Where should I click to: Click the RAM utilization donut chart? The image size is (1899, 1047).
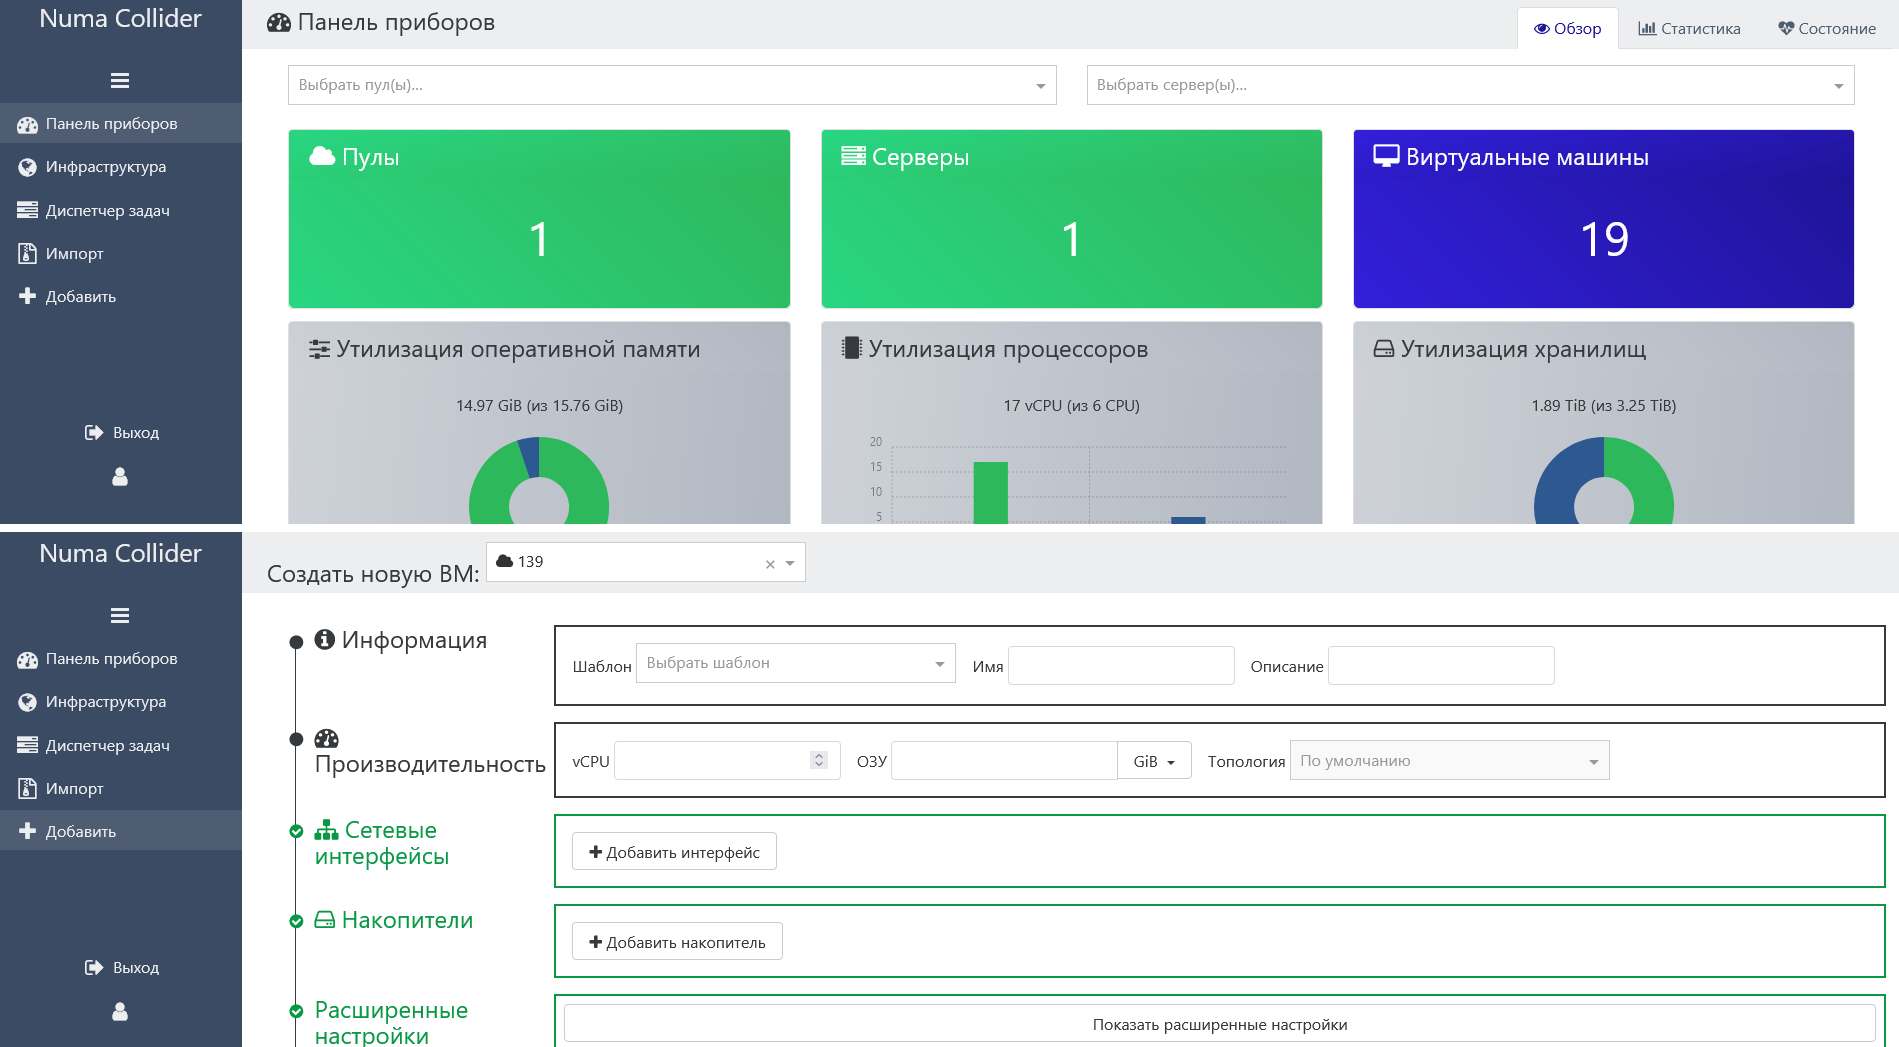[539, 480]
